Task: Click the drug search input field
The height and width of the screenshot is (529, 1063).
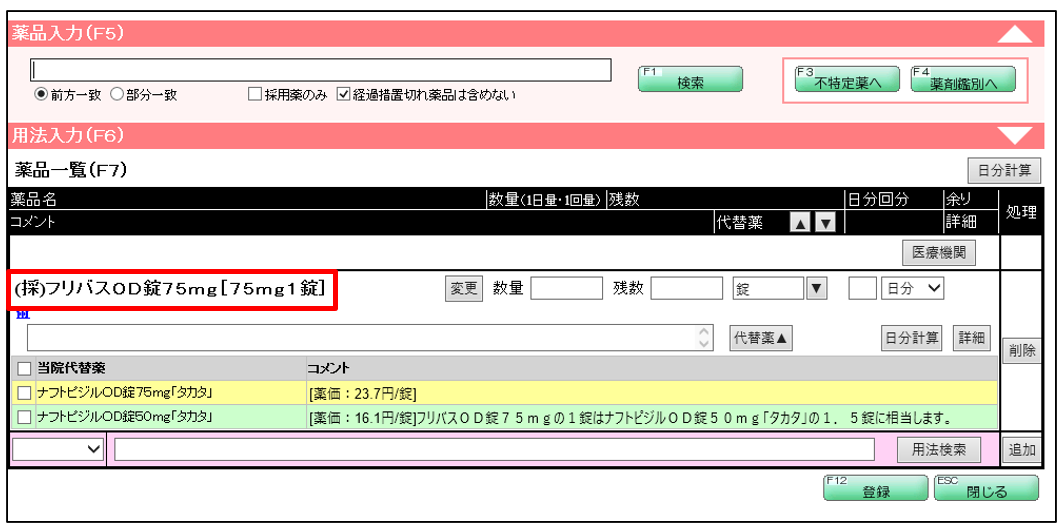Action: pyautogui.click(x=321, y=70)
